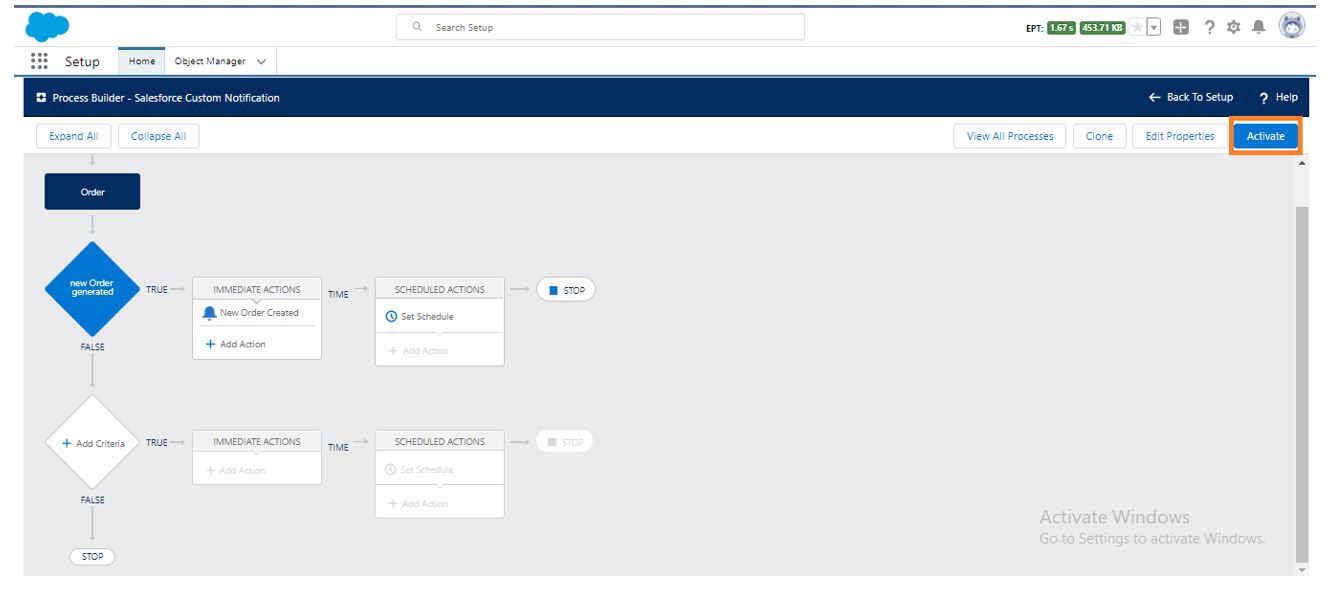Select the new Order generated criteria diamond
Screen dimensions: 1330x594
point(92,289)
